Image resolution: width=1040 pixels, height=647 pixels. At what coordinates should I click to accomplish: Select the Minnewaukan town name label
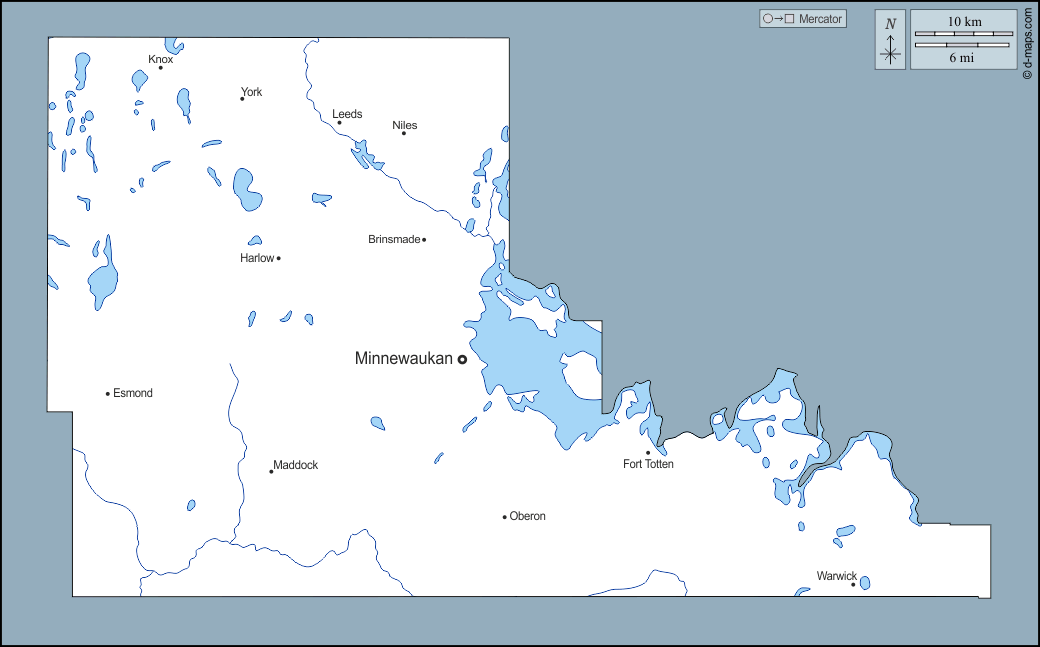tap(403, 358)
